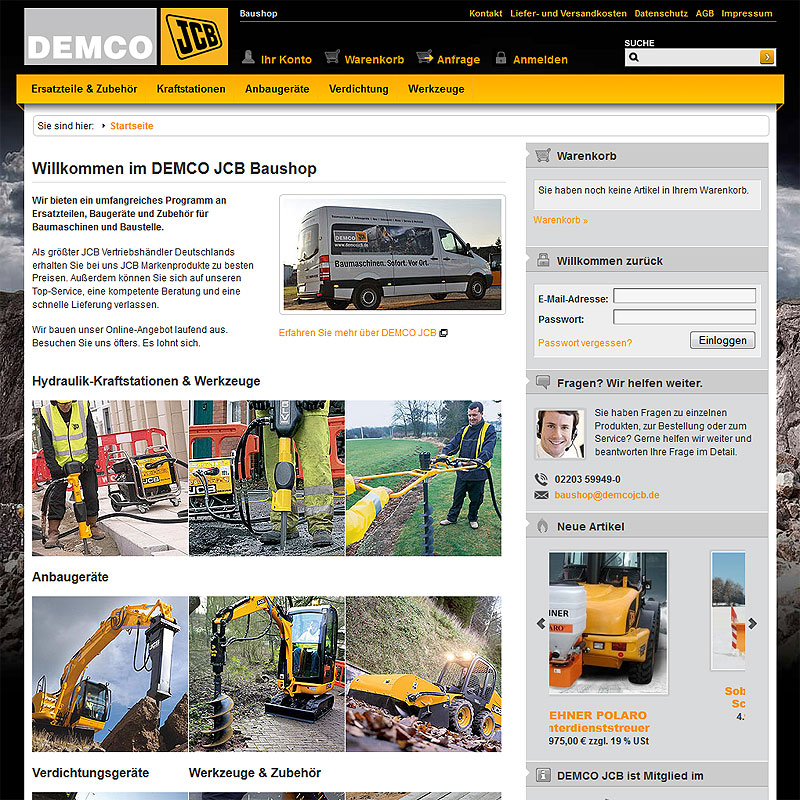This screenshot has width=800, height=800.
Task: Click the Verdichtungsgeräte heading
Action: [90, 773]
